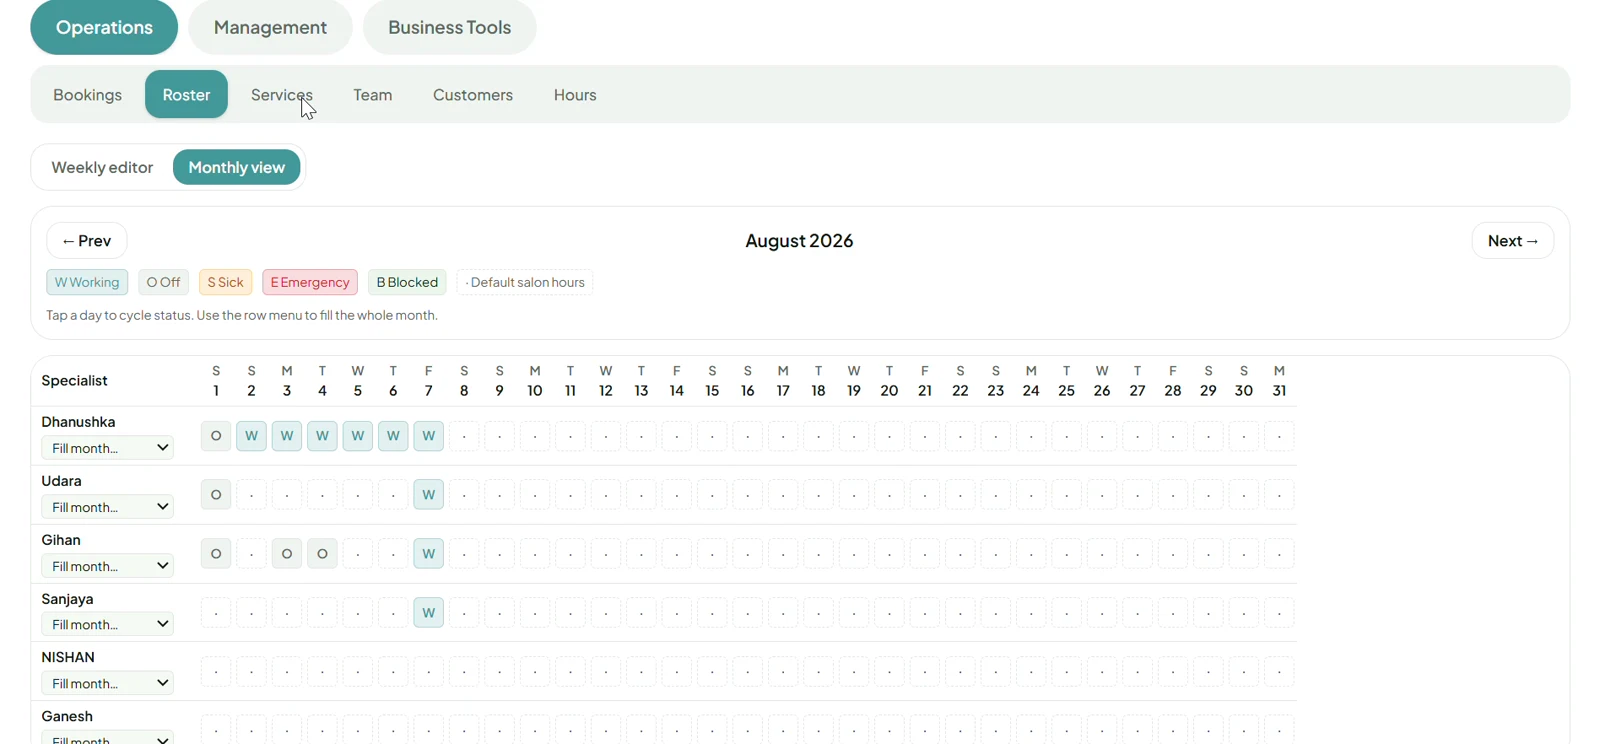Open the Operations top tab
The height and width of the screenshot is (744, 1600).
[104, 27]
